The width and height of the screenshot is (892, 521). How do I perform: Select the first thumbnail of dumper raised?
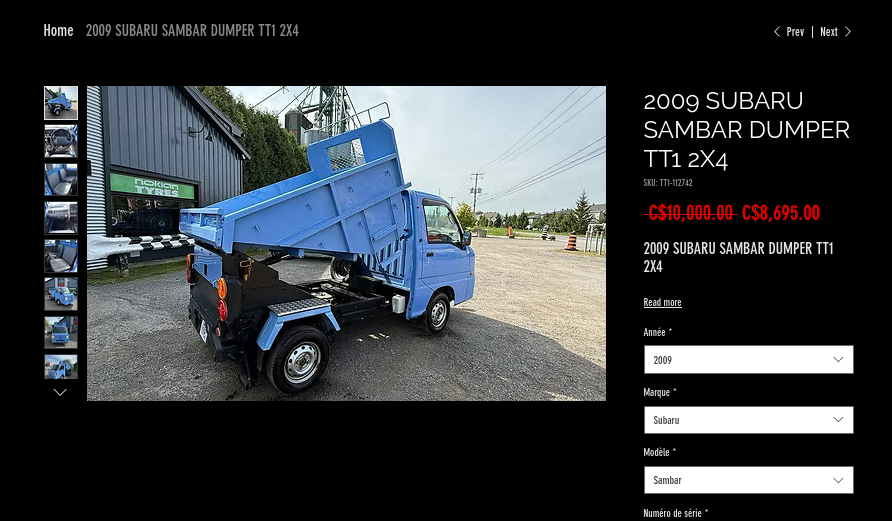[x=61, y=103]
